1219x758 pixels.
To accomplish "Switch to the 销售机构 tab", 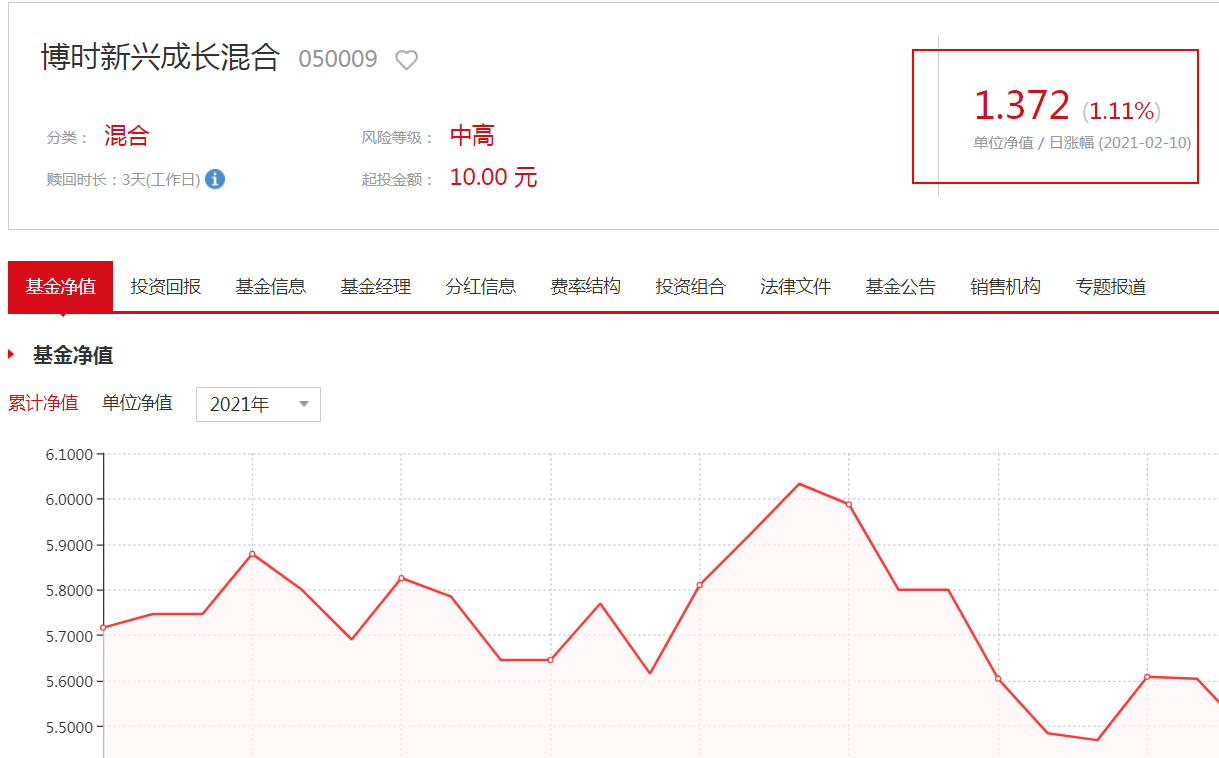I will click(x=1006, y=287).
